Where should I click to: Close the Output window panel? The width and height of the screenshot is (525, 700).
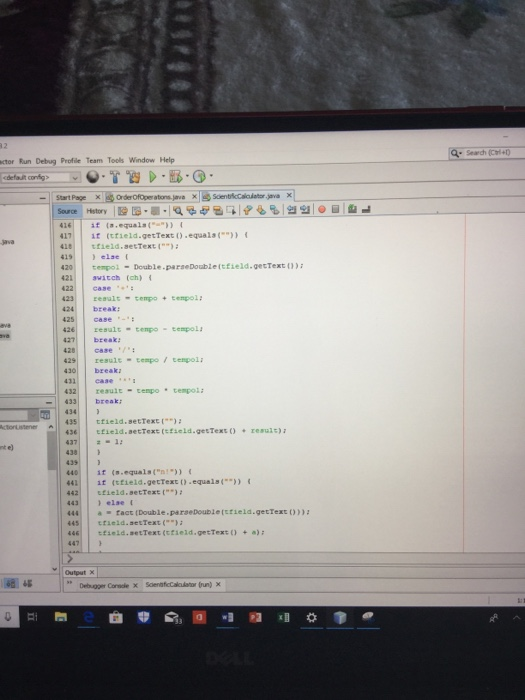tap(92, 572)
